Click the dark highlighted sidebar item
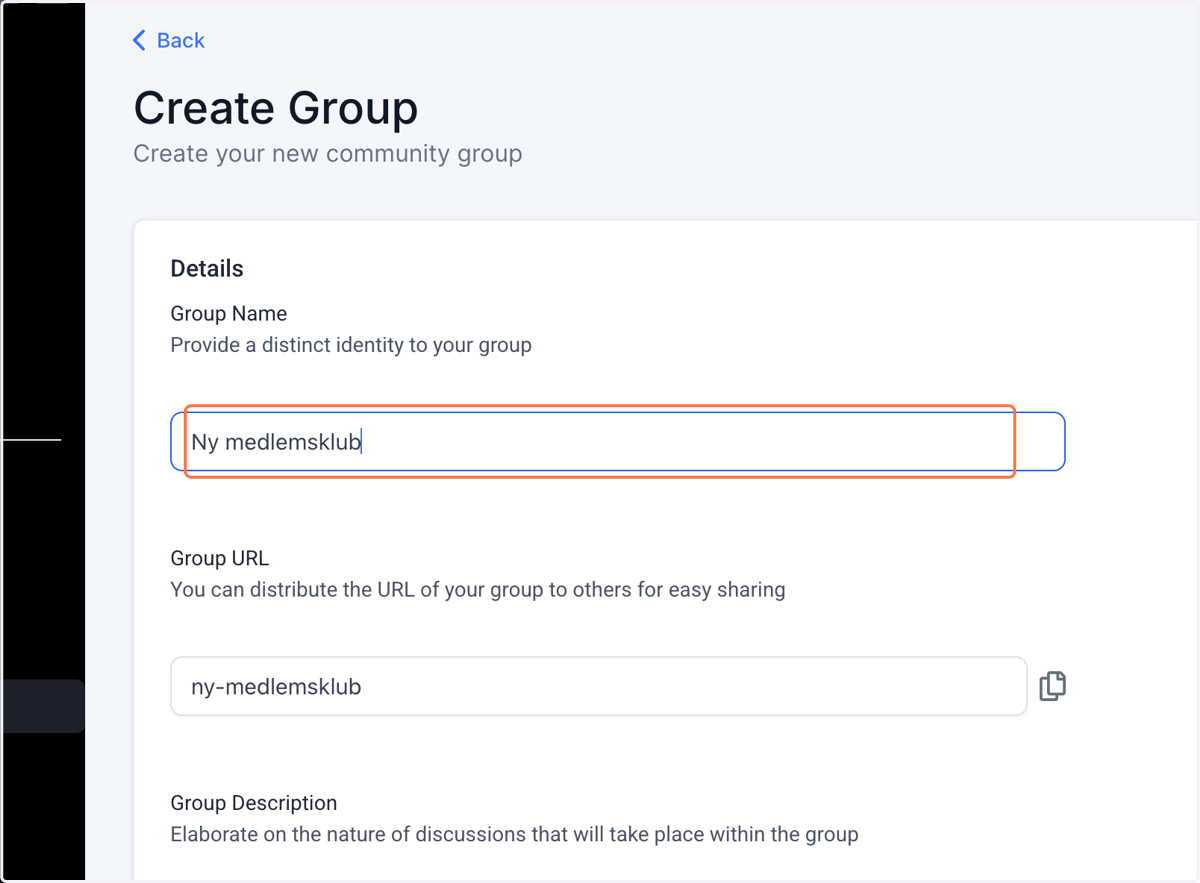The image size is (1200, 883). tap(42, 706)
